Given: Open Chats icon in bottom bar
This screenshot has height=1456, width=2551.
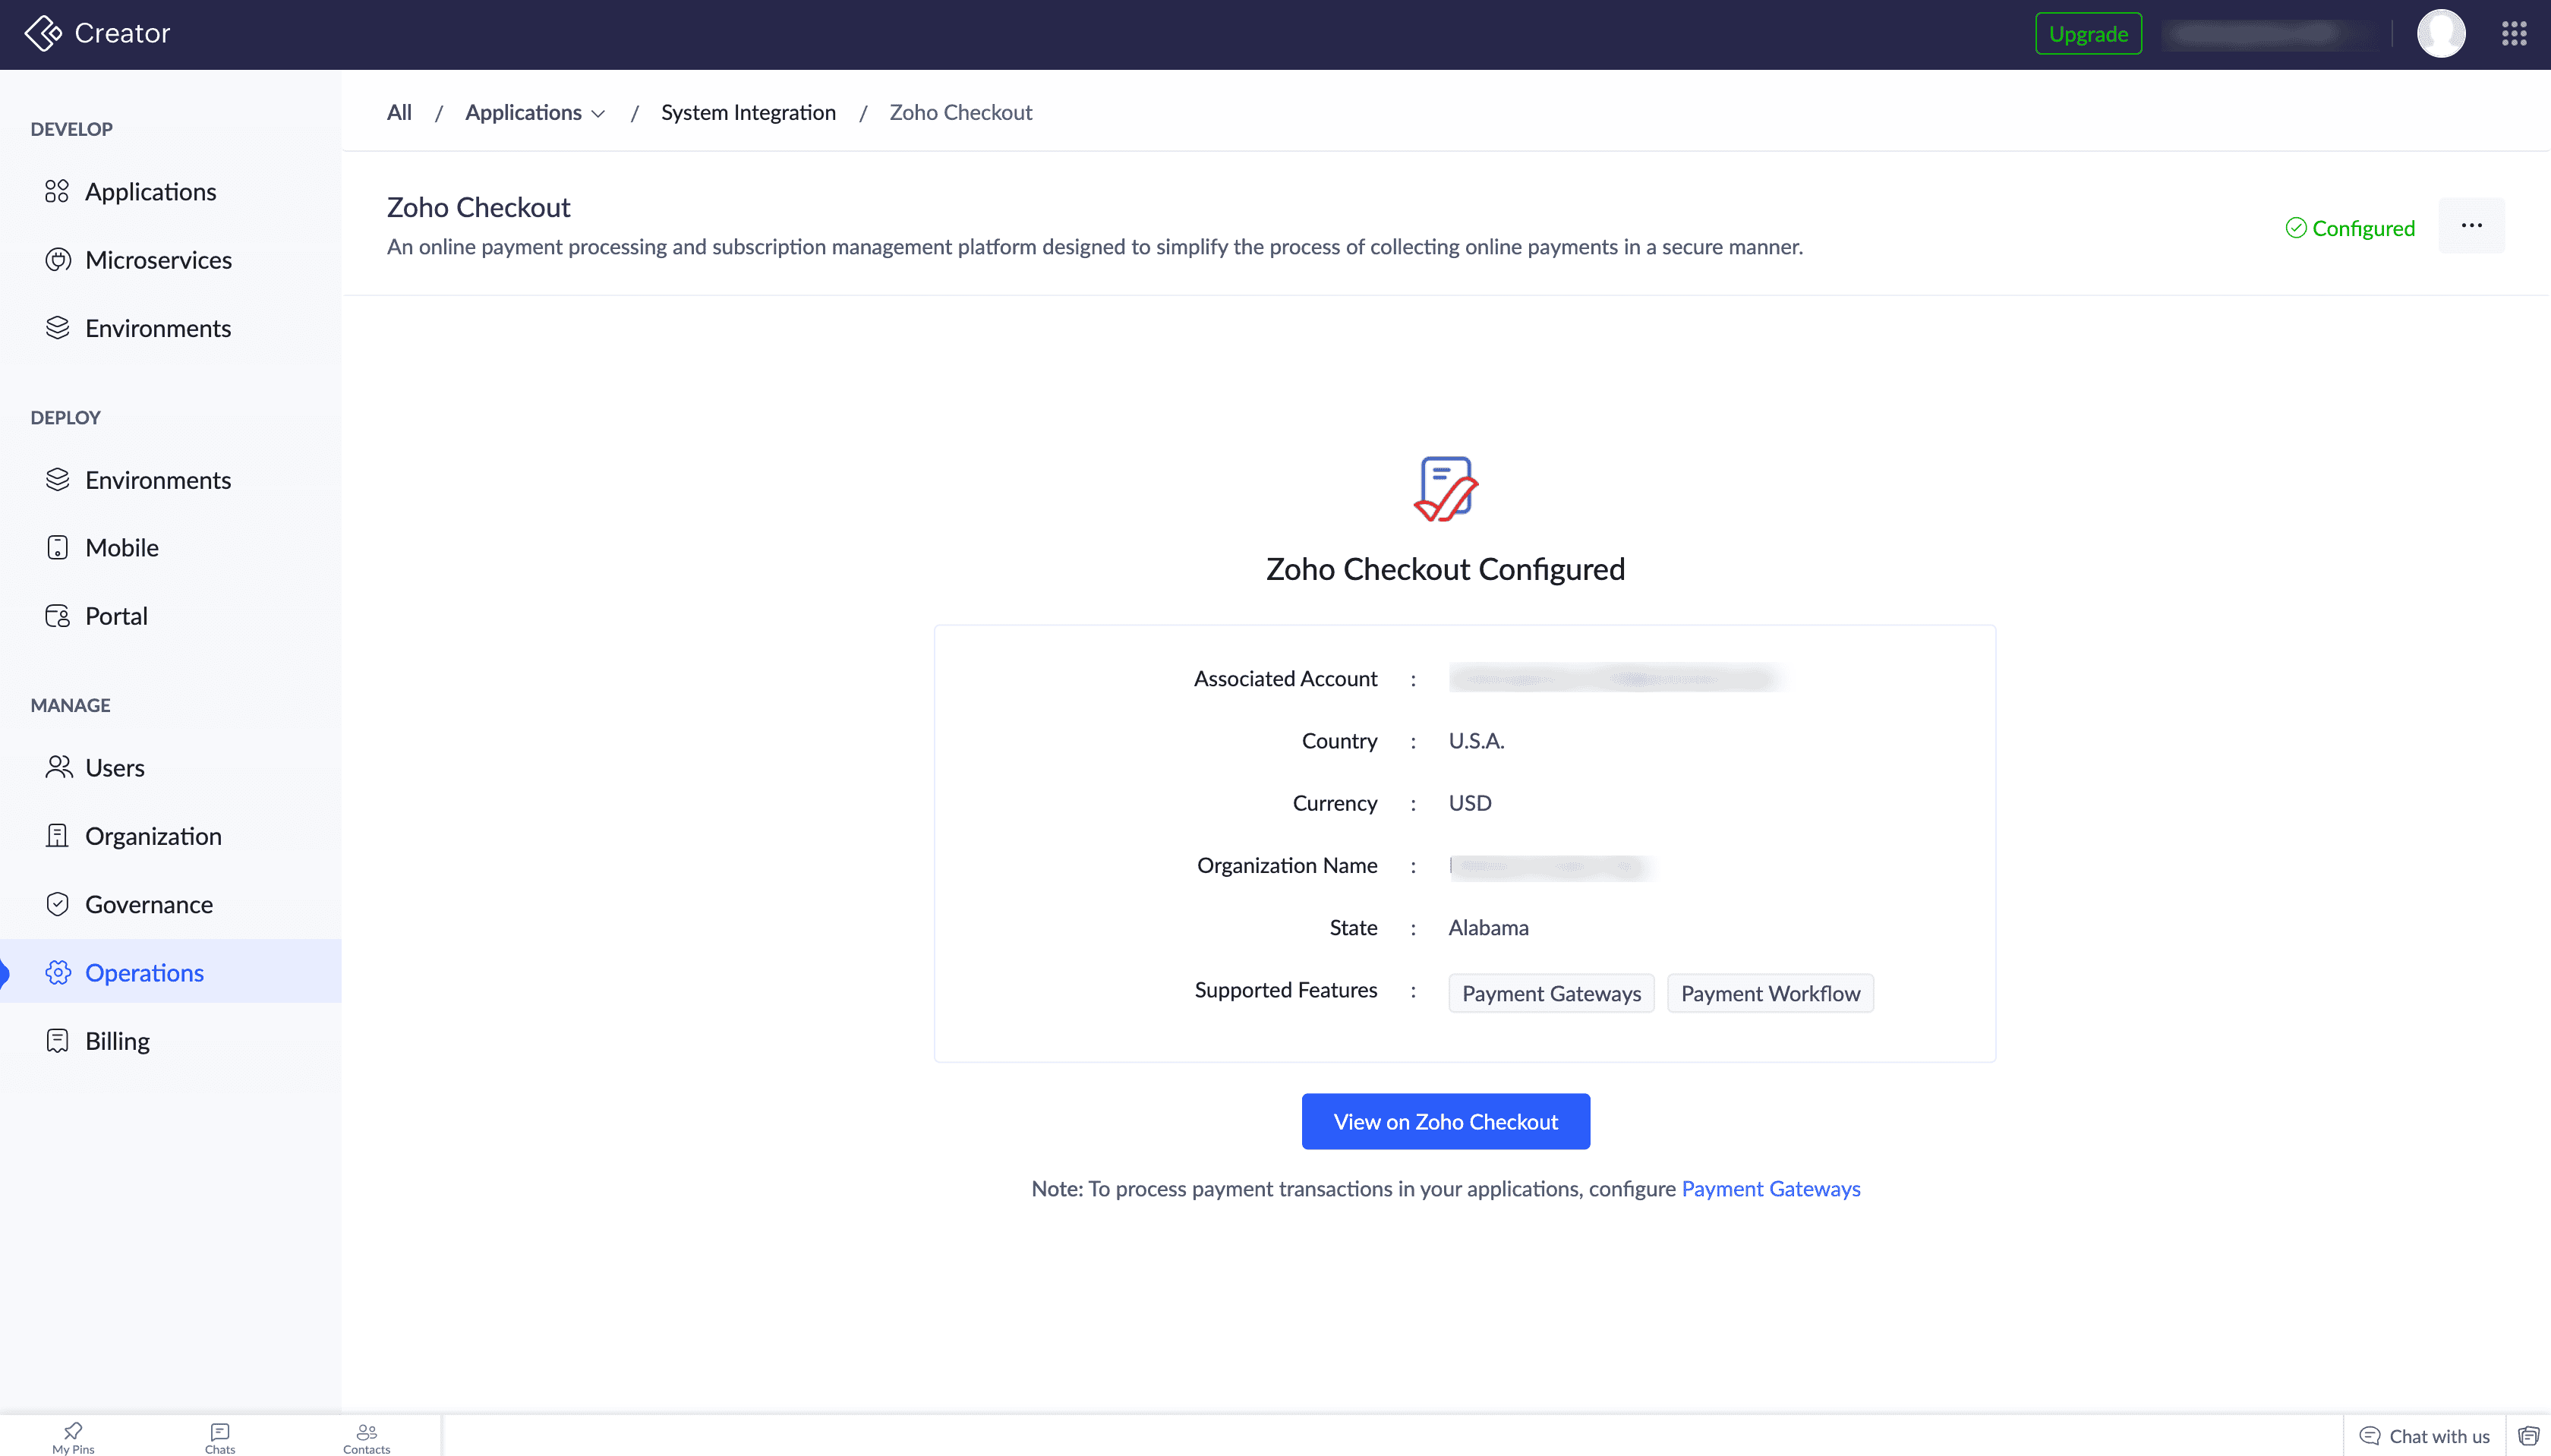Looking at the screenshot, I should click(220, 1437).
